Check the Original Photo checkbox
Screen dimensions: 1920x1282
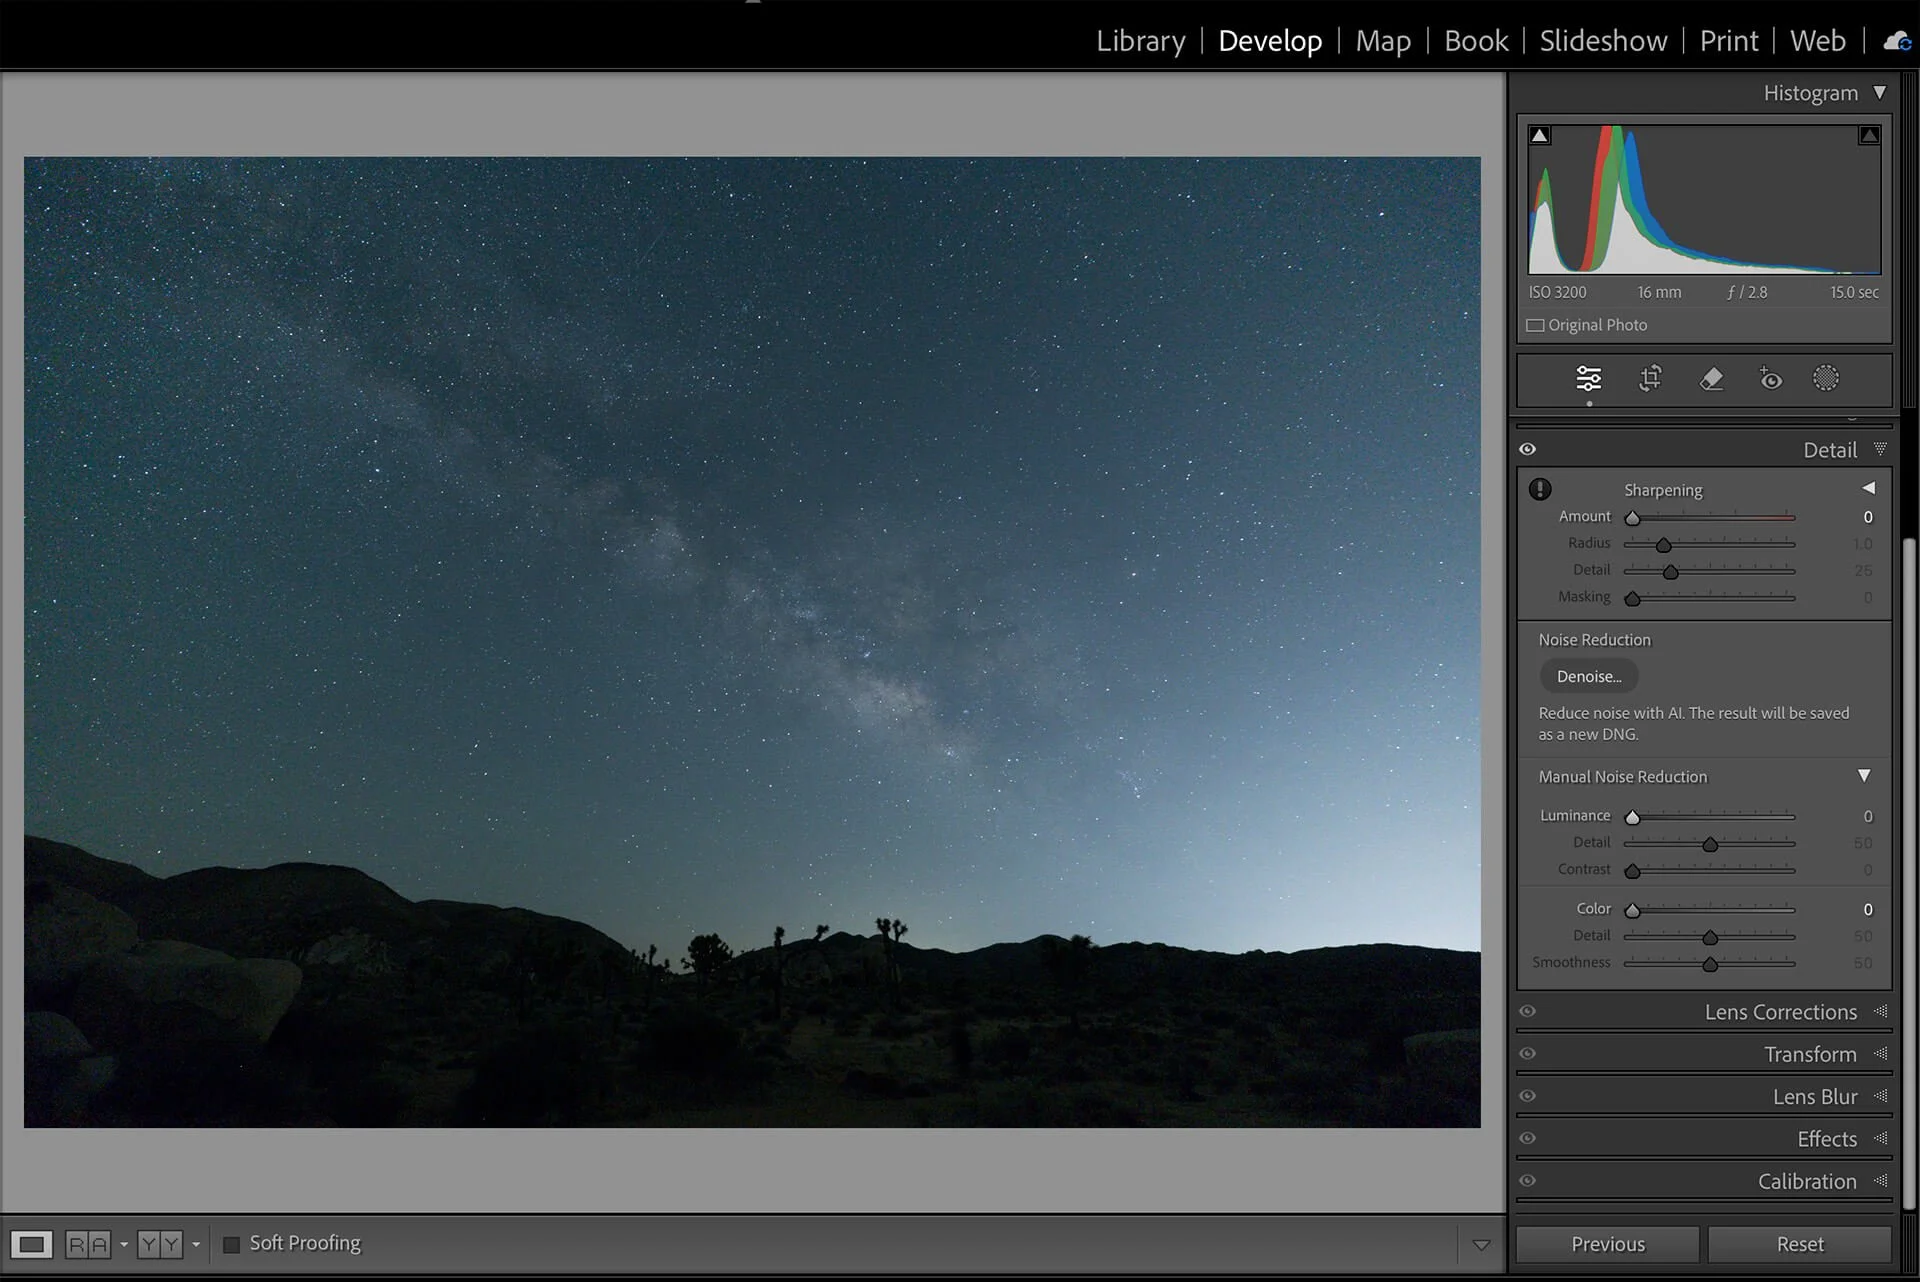coord(1535,325)
